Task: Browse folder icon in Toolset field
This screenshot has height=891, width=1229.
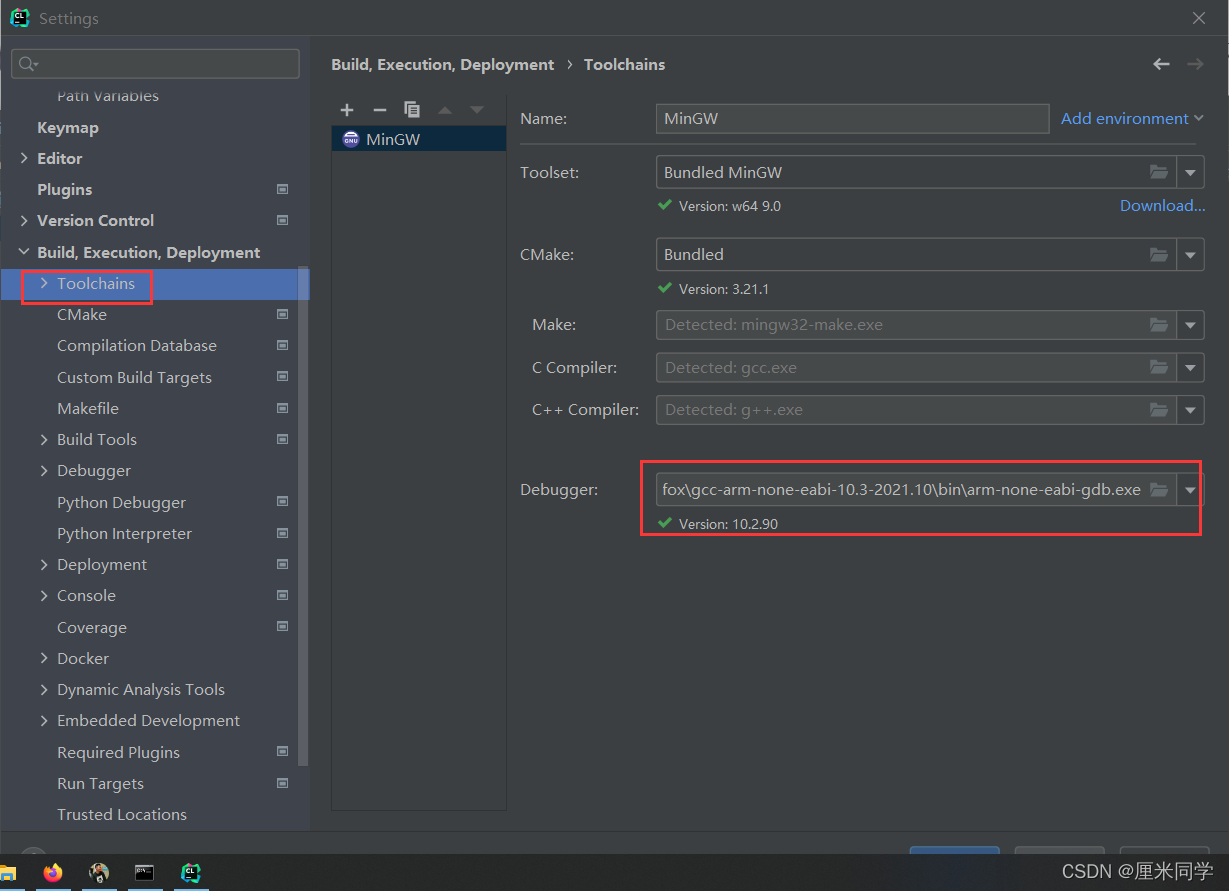Action: tap(1158, 172)
